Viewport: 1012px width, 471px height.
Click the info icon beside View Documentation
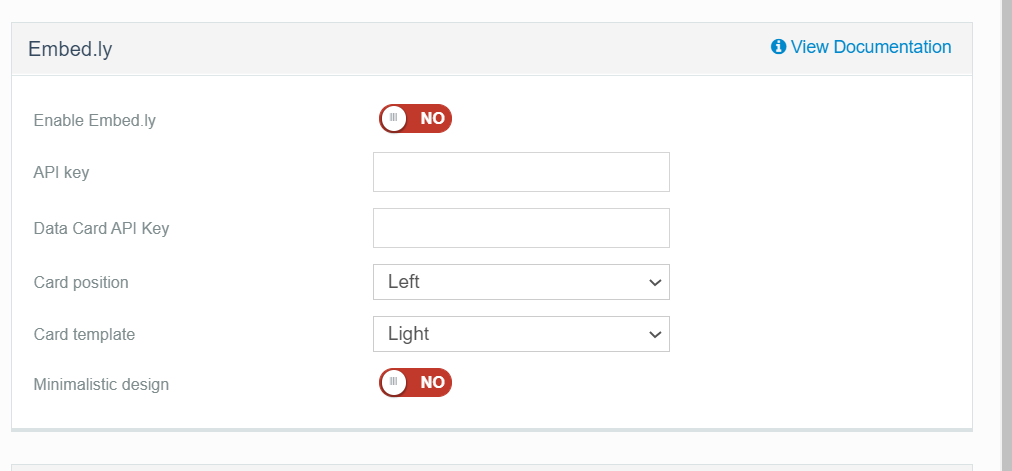pyautogui.click(x=779, y=47)
